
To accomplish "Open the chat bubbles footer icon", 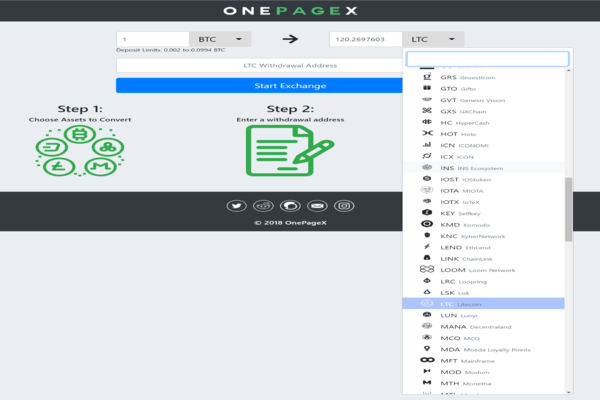I will pos(290,206).
